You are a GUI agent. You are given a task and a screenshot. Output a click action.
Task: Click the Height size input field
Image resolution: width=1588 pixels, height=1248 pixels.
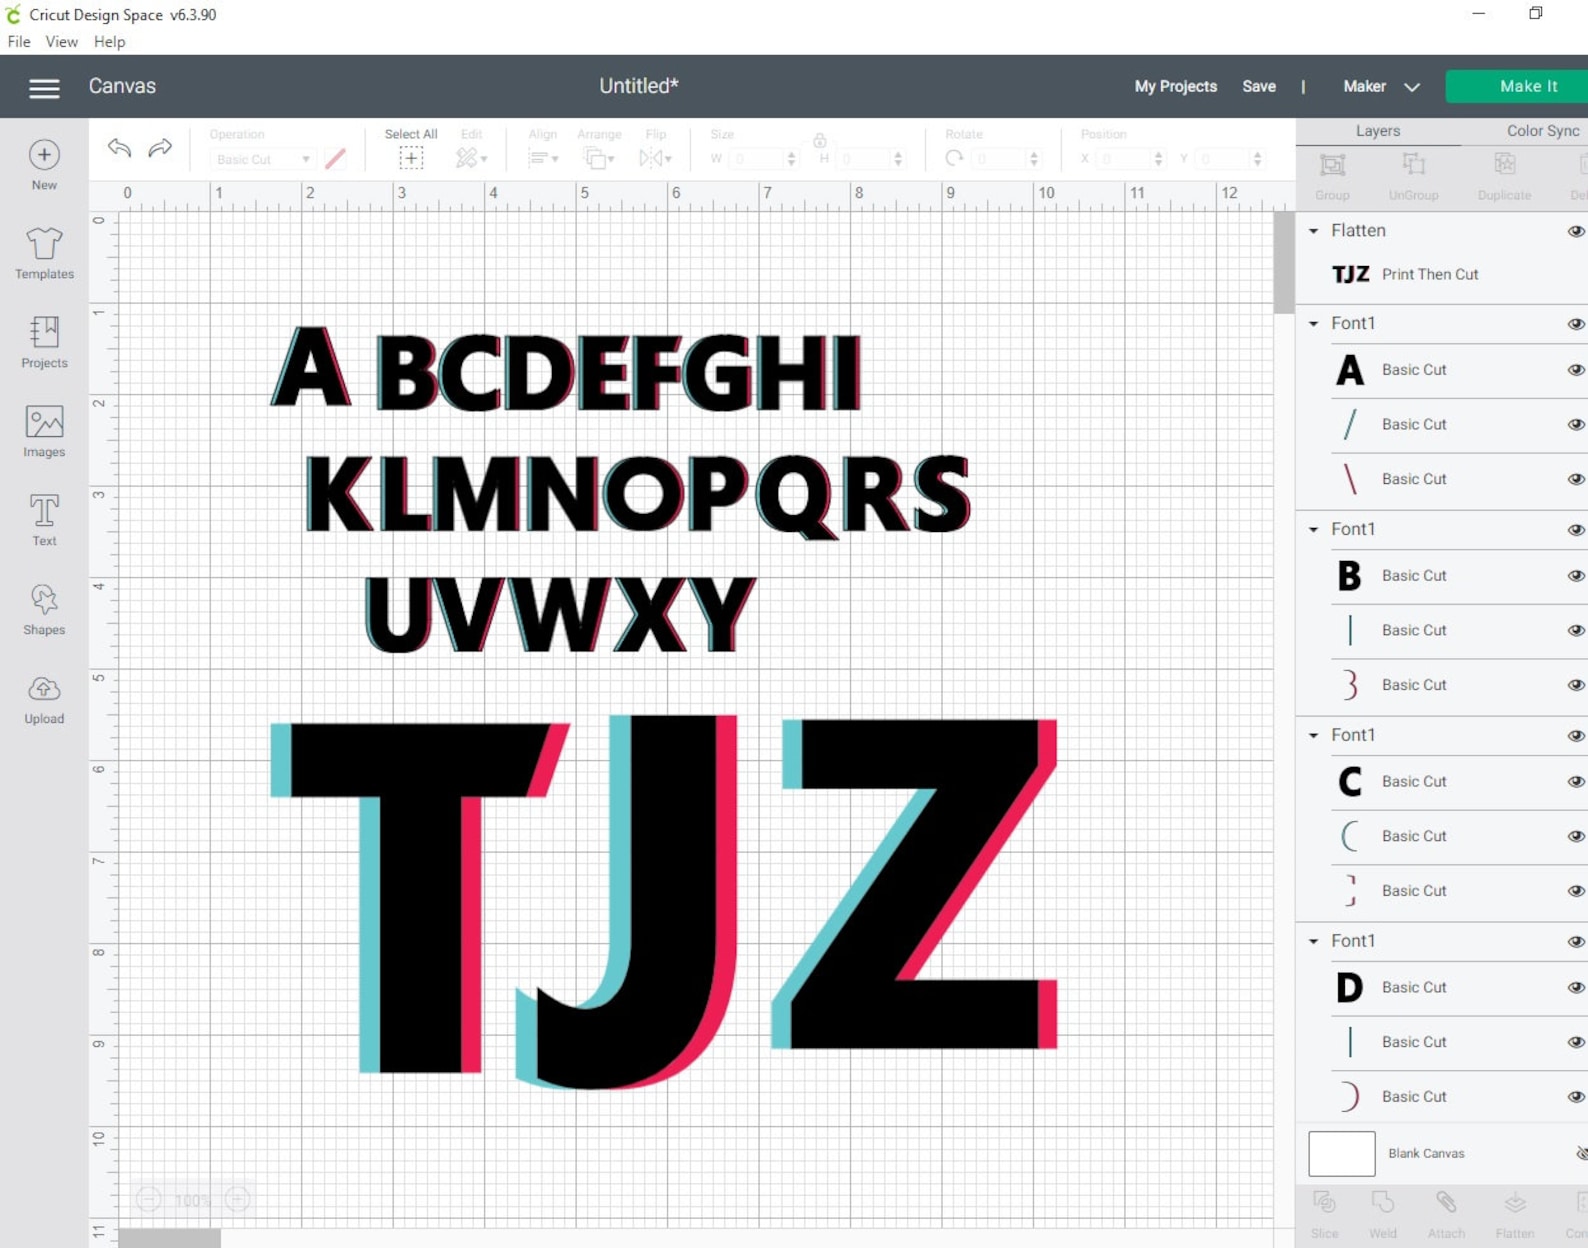point(870,159)
